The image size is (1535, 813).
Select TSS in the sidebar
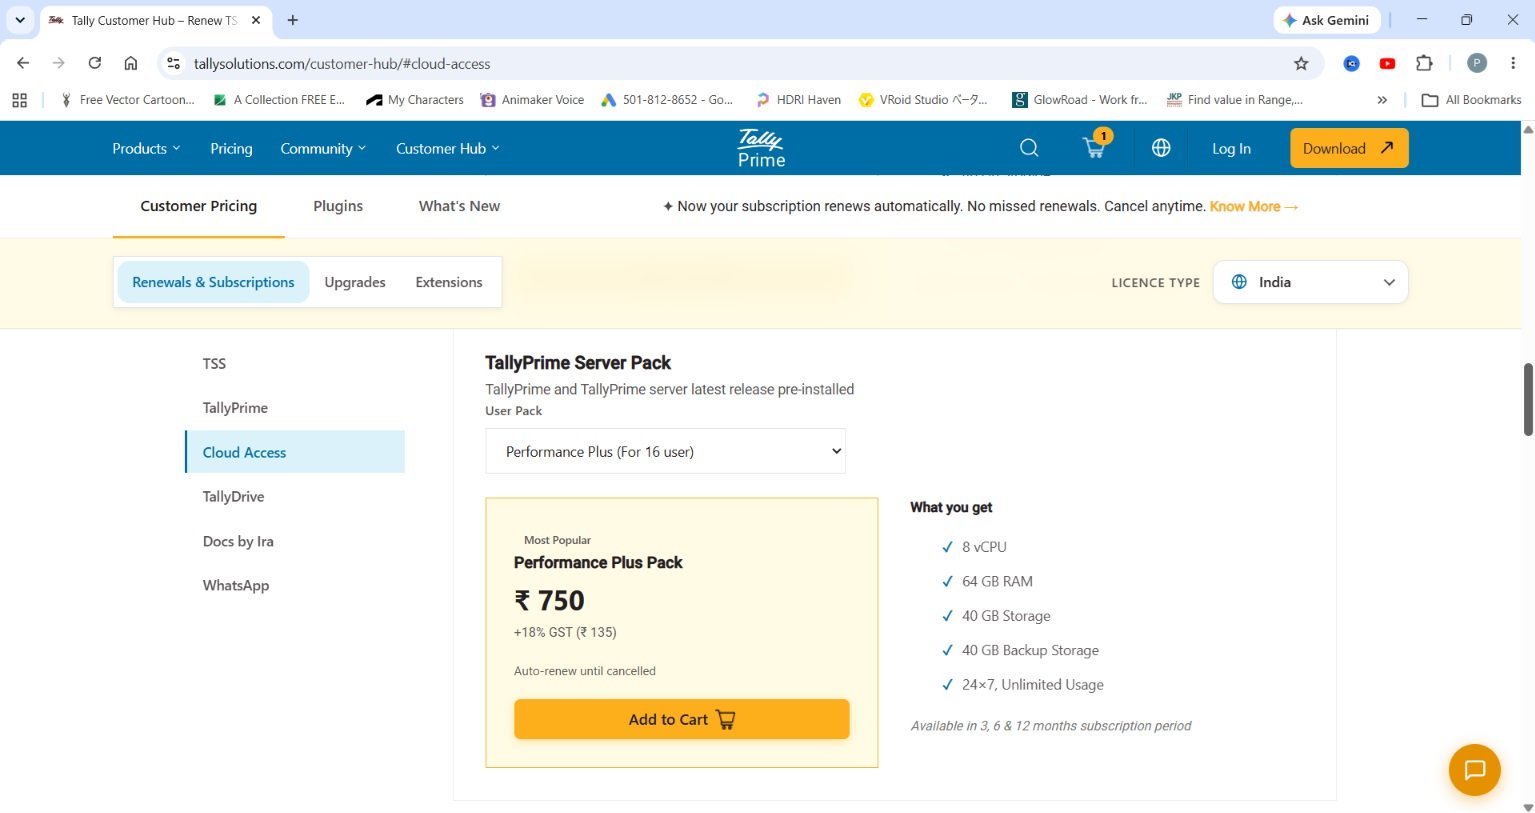214,363
